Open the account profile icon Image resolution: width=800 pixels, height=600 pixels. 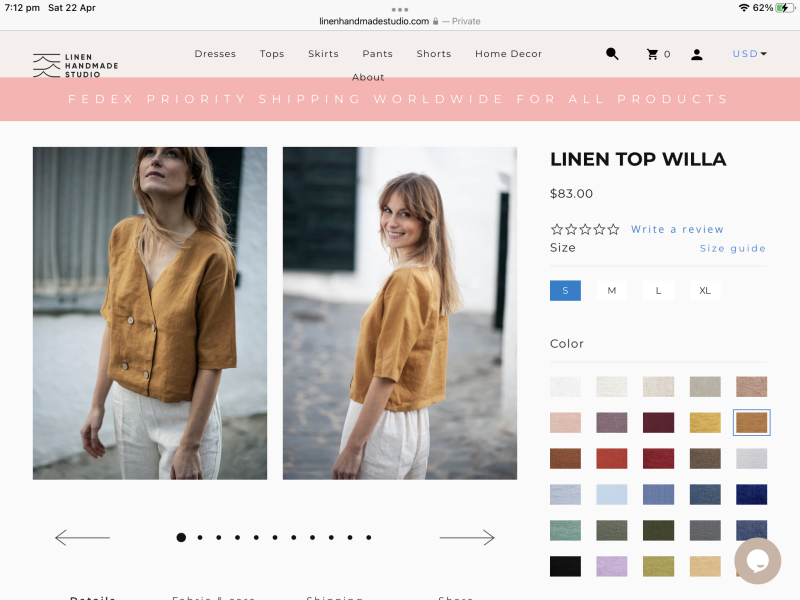[696, 54]
